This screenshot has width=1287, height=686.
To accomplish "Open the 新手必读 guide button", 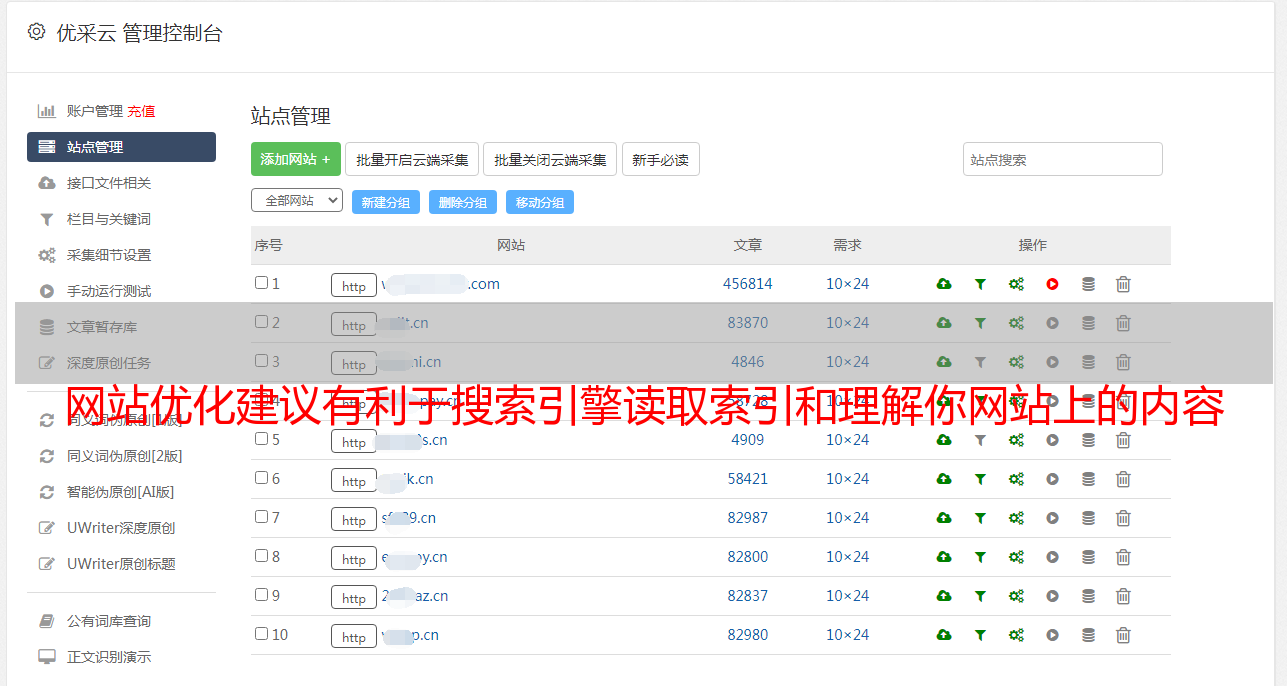I will point(661,159).
